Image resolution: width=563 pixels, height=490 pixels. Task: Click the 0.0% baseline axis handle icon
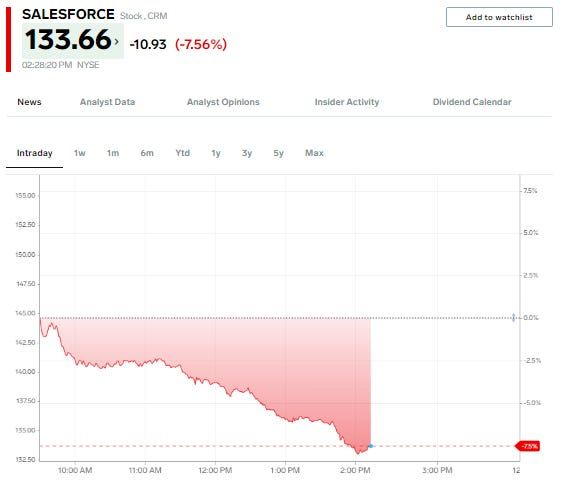tap(513, 318)
